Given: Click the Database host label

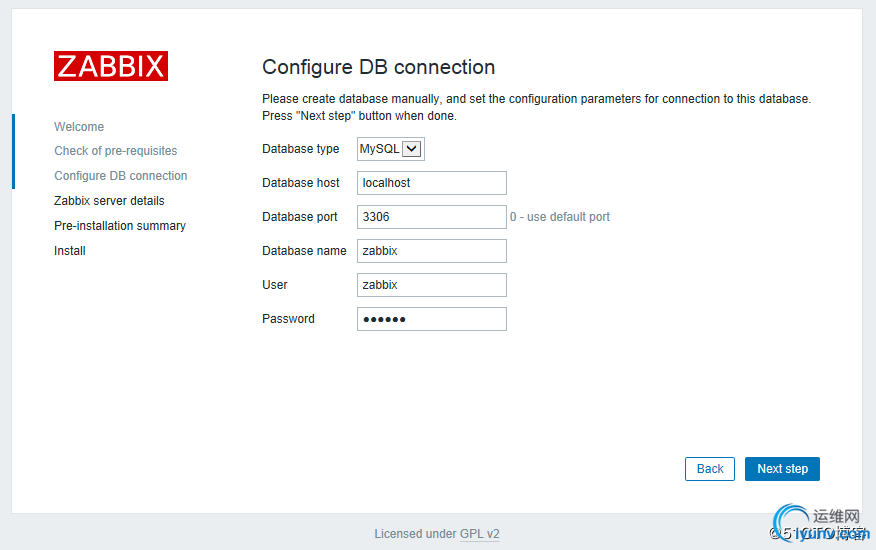Looking at the screenshot, I should pos(301,183).
